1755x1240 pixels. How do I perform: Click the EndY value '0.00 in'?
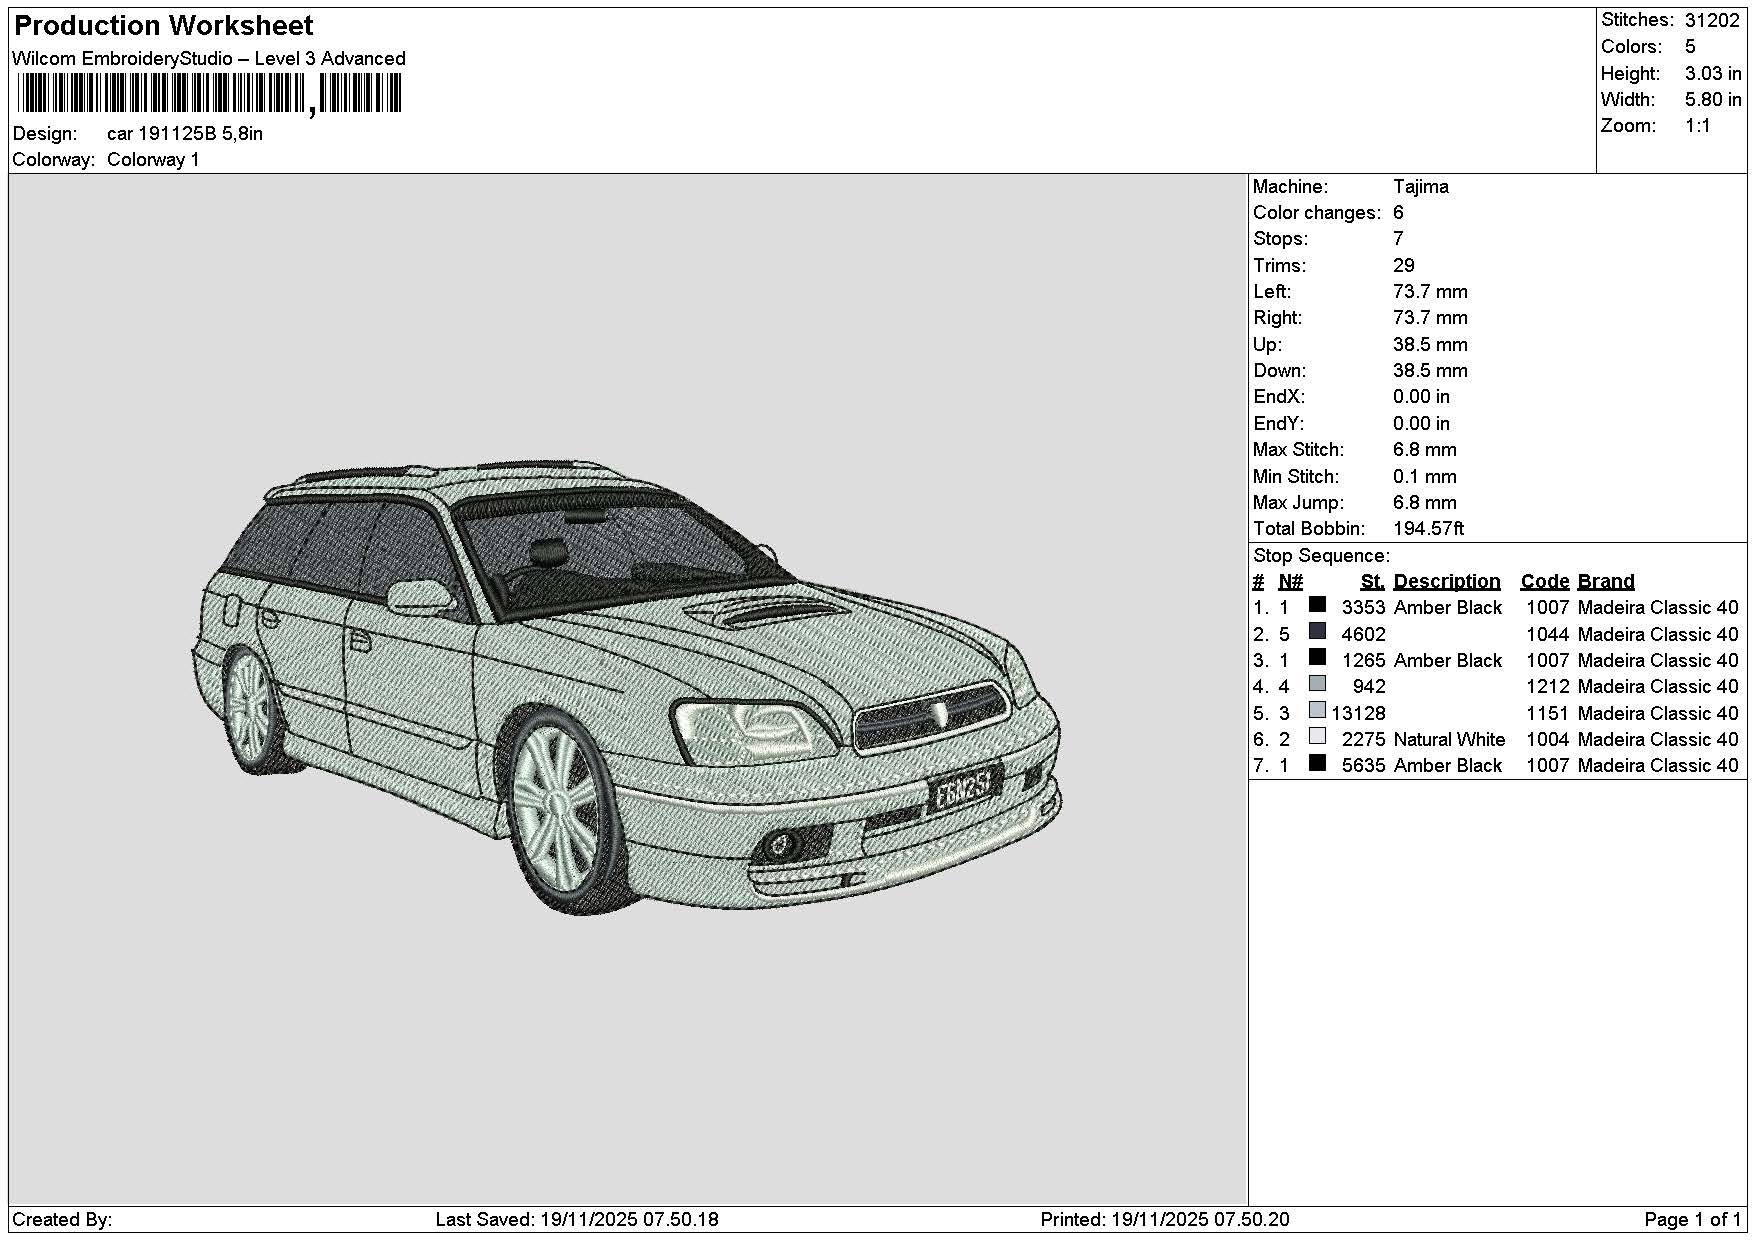coord(1421,424)
